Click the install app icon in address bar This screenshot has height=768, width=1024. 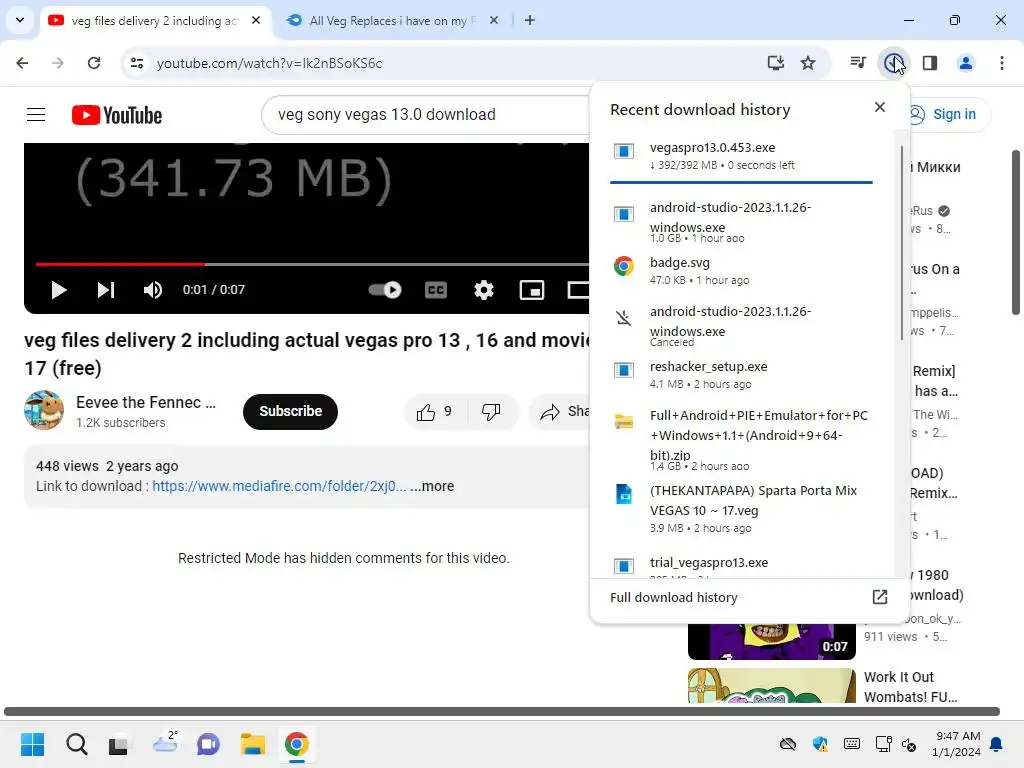(775, 63)
